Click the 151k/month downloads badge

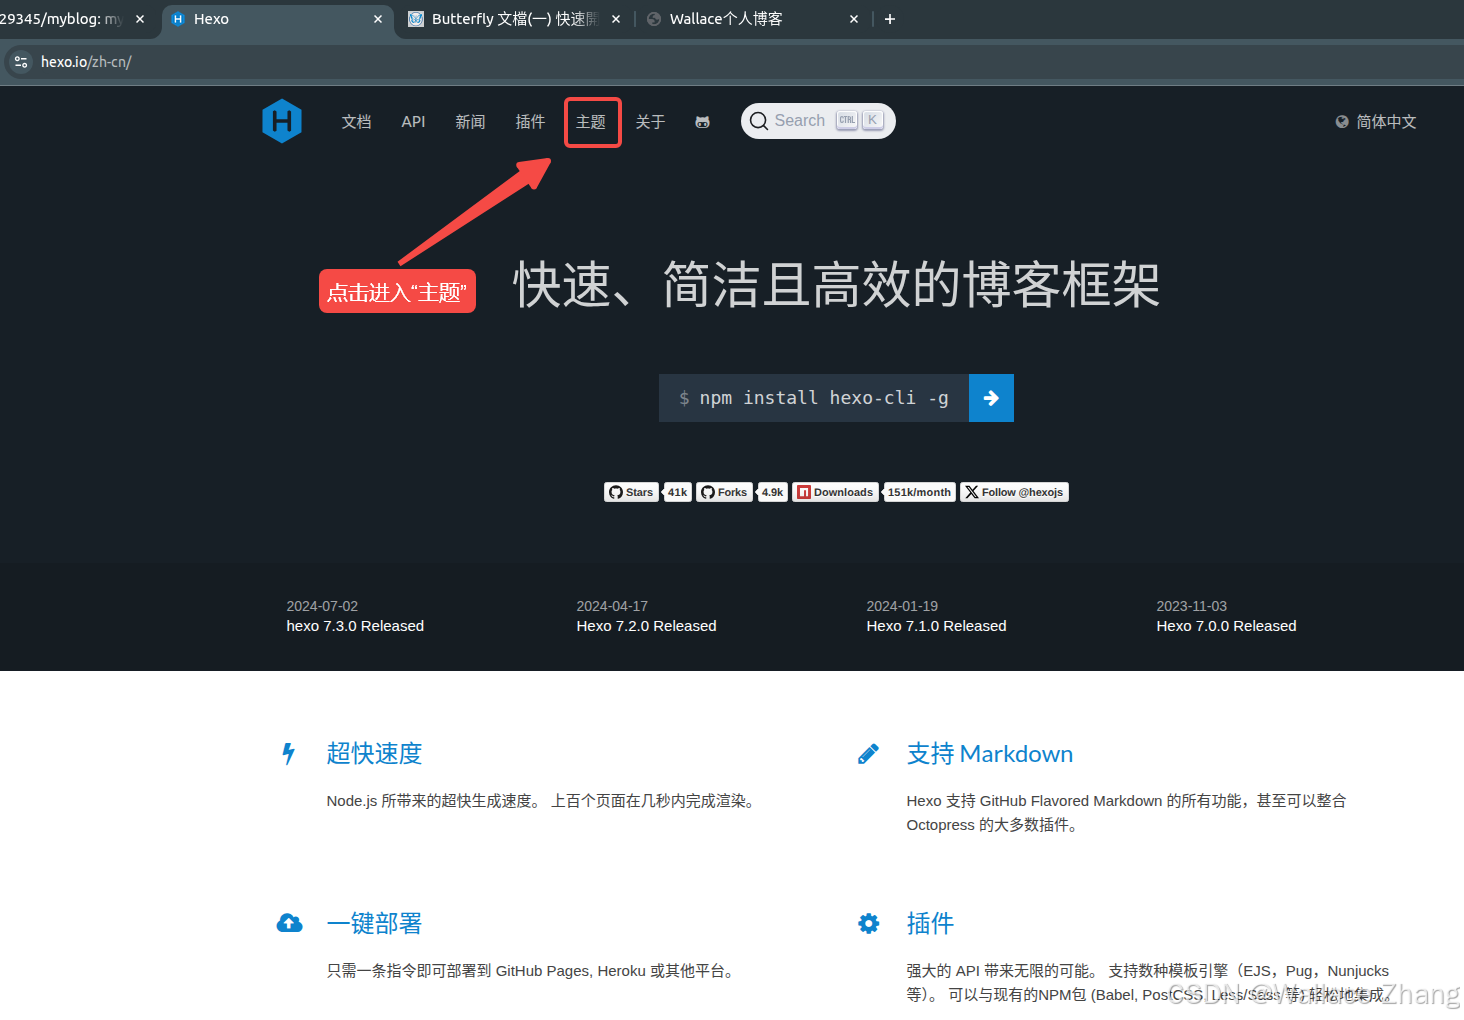[x=919, y=492]
